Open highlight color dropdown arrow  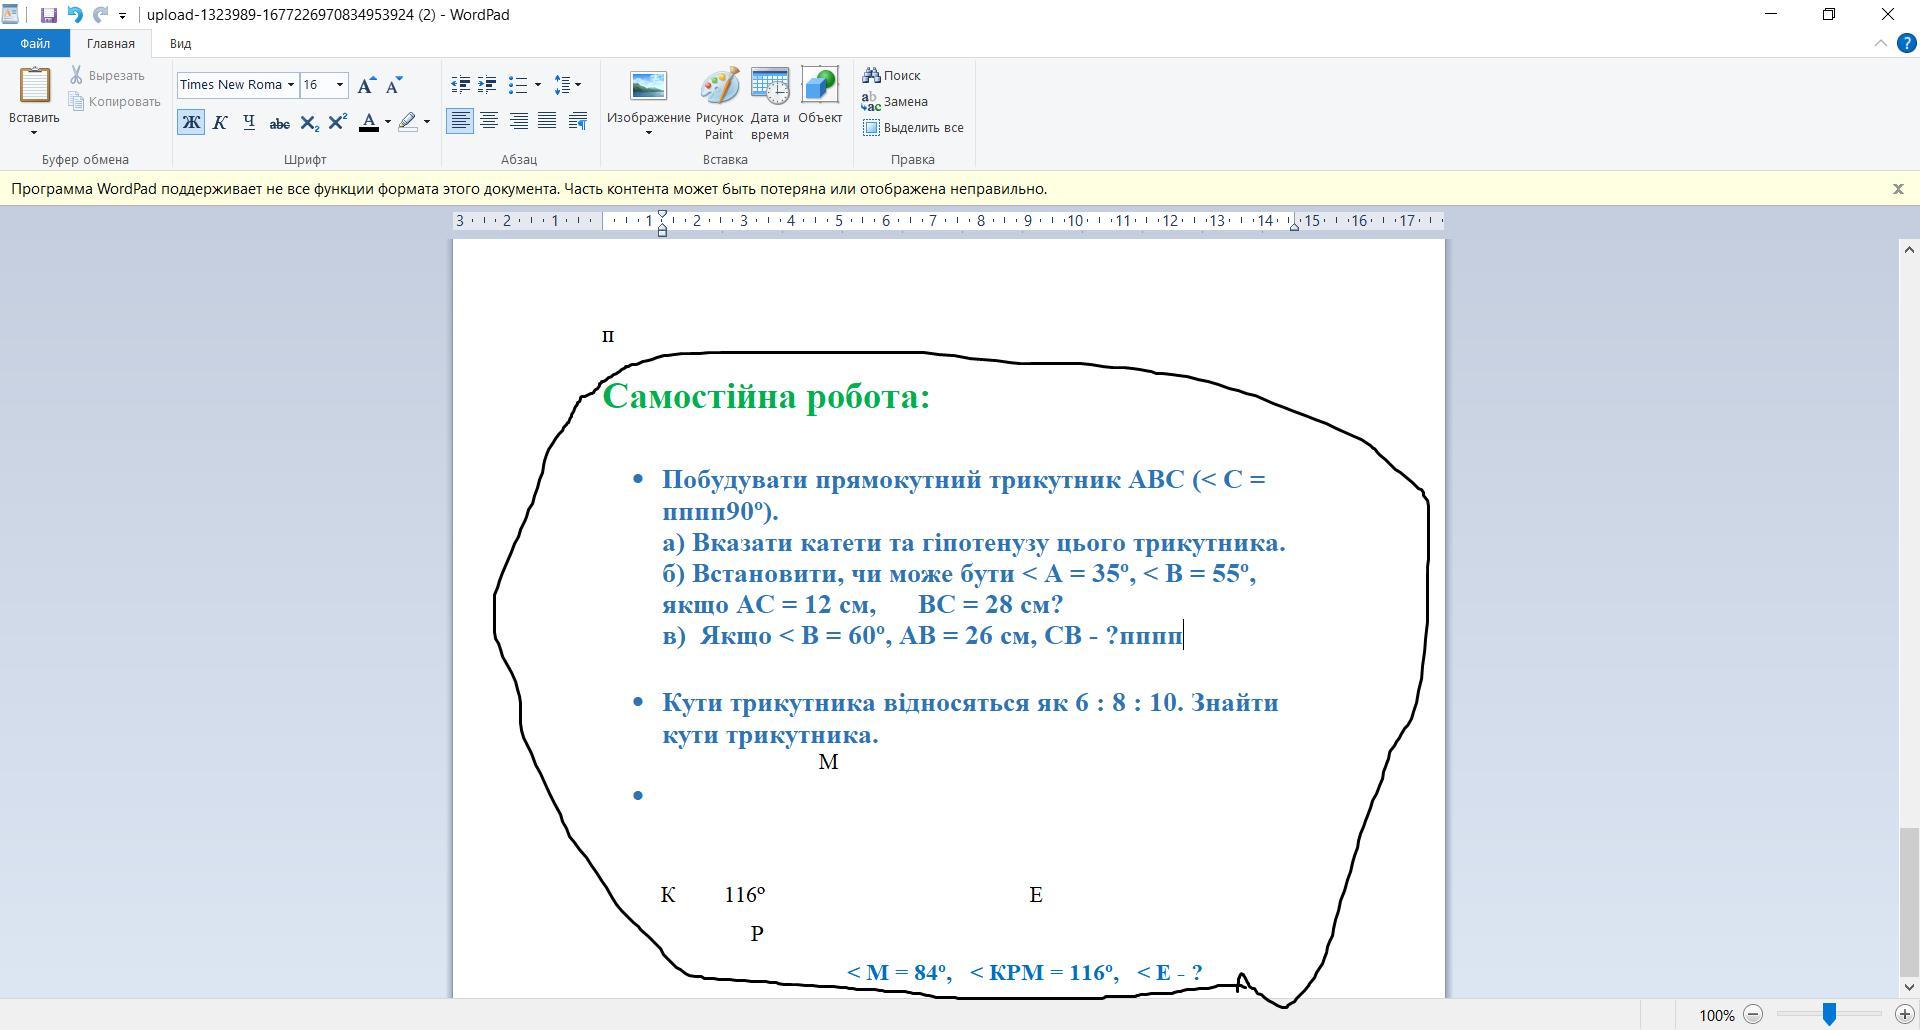point(427,122)
